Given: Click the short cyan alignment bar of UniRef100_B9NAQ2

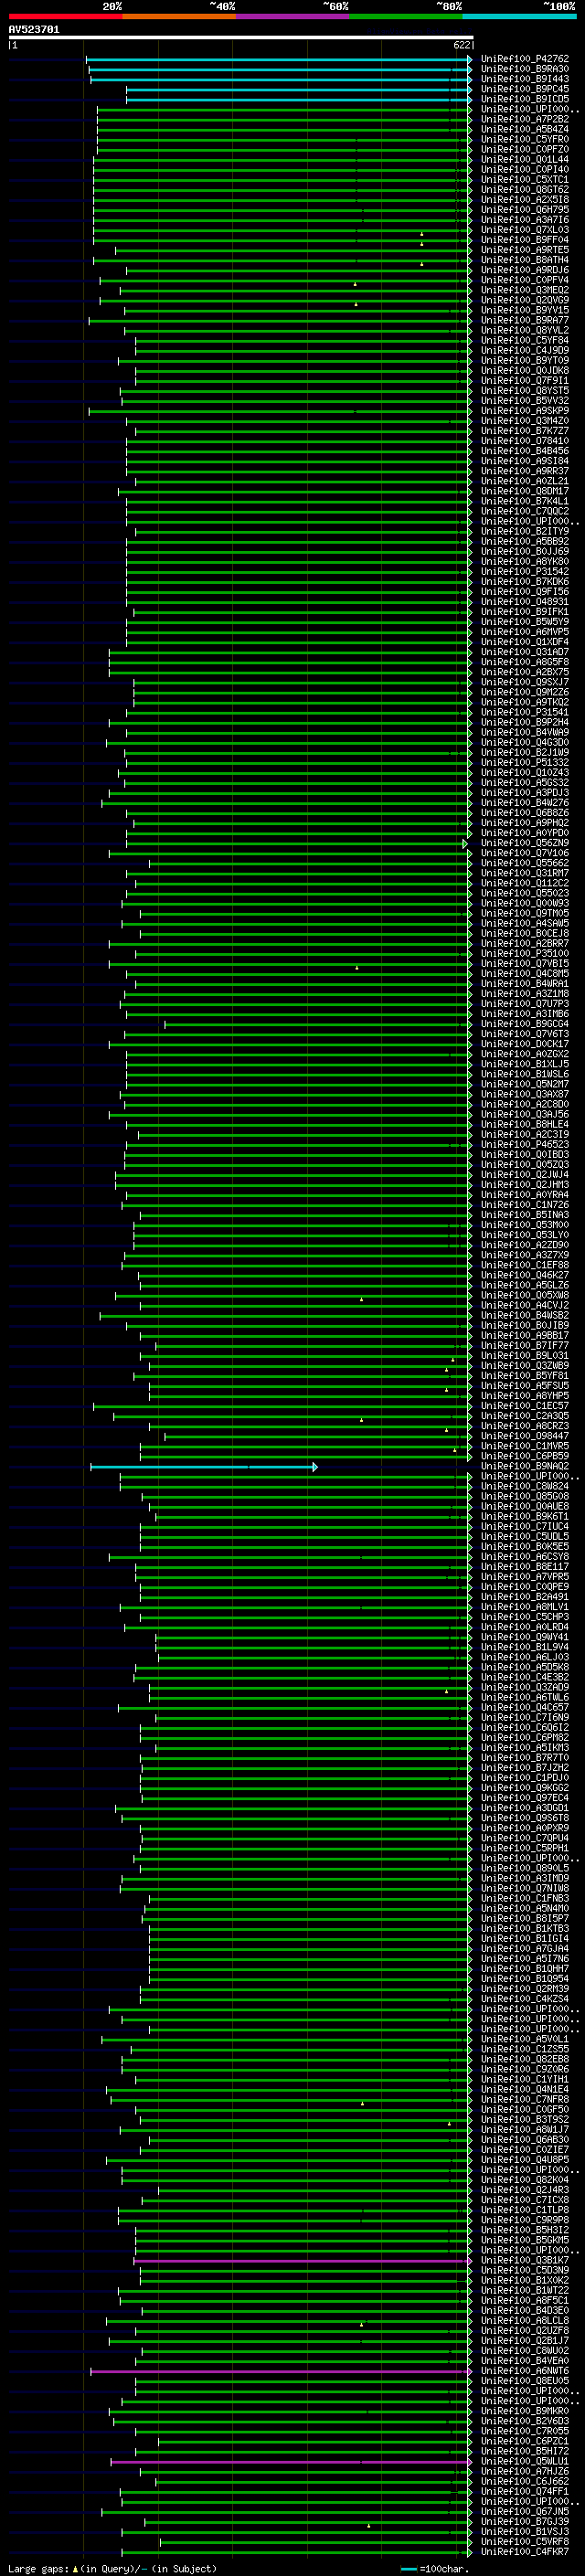Looking at the screenshot, I should coord(204,1467).
